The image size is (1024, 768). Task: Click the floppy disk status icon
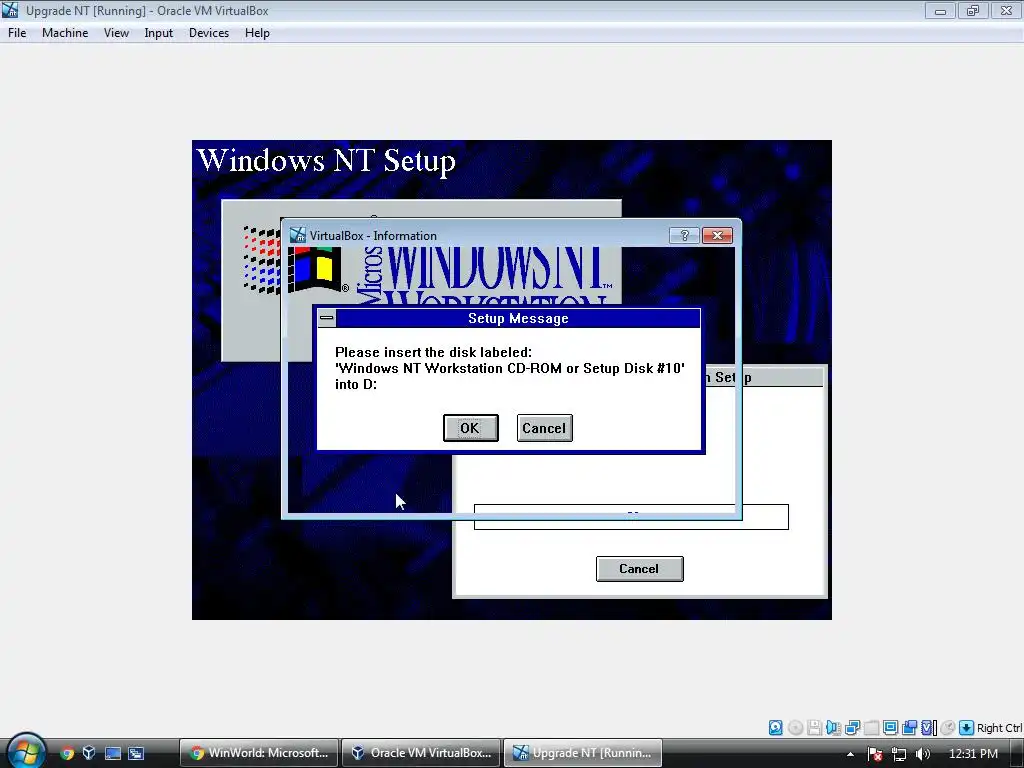(x=814, y=728)
